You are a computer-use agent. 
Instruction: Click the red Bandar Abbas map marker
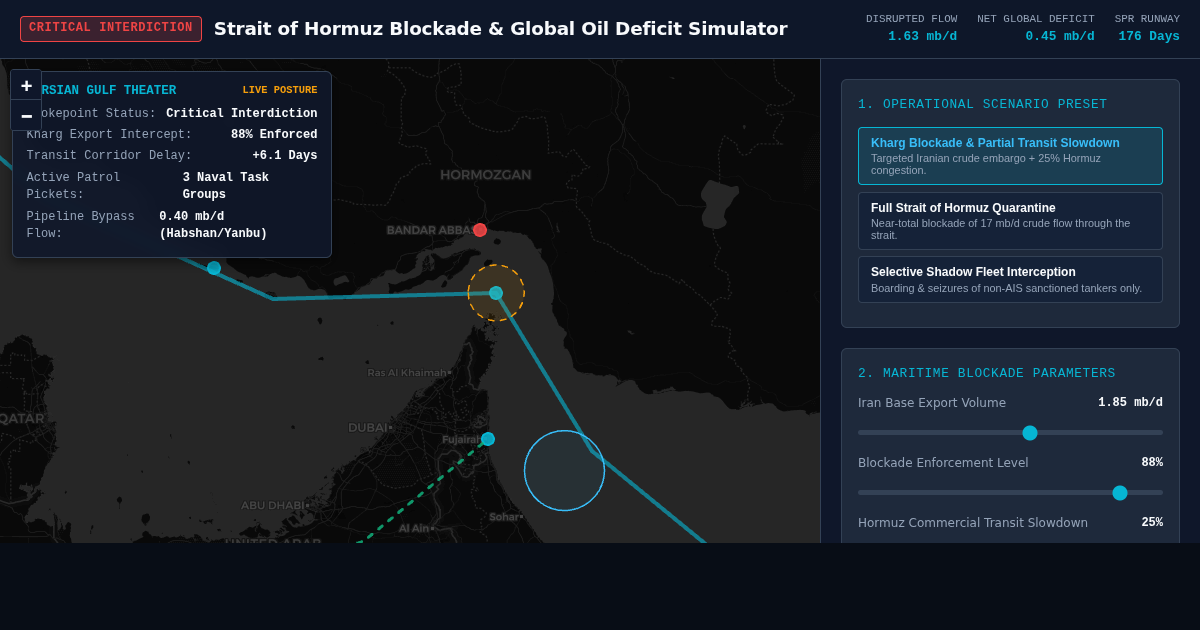(x=480, y=230)
